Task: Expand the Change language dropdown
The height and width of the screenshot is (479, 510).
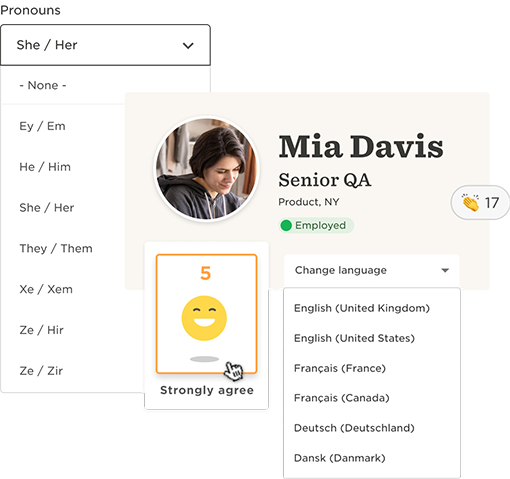Action: pos(372,270)
